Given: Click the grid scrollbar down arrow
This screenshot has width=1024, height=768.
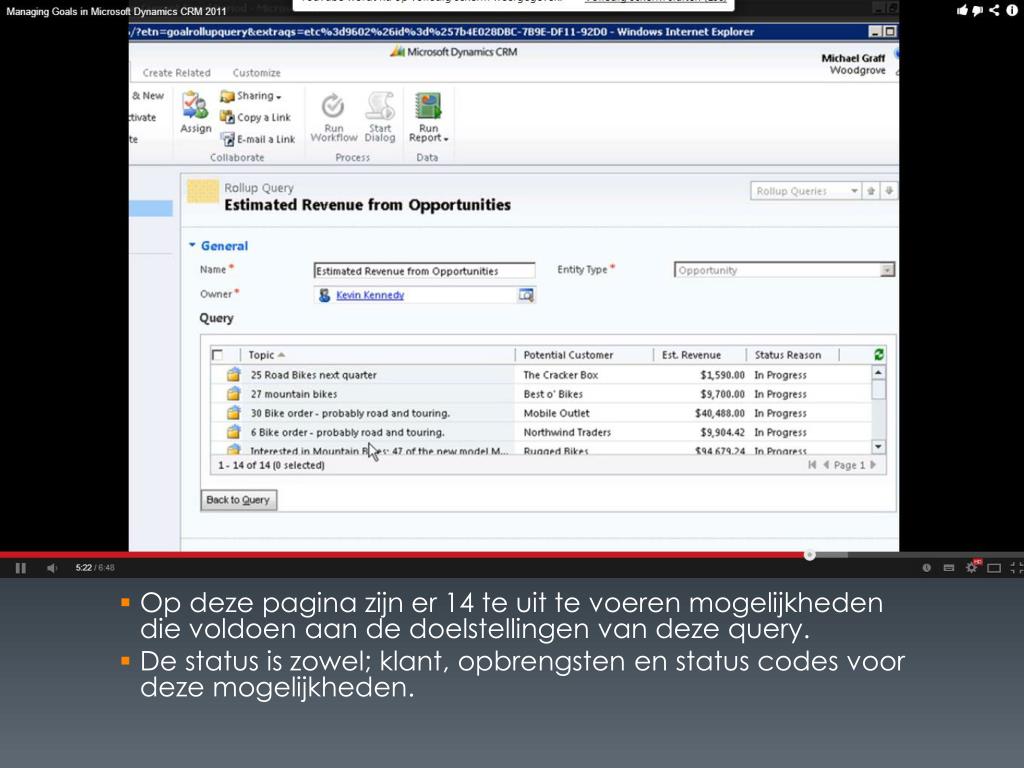Looking at the screenshot, I should tap(878, 447).
